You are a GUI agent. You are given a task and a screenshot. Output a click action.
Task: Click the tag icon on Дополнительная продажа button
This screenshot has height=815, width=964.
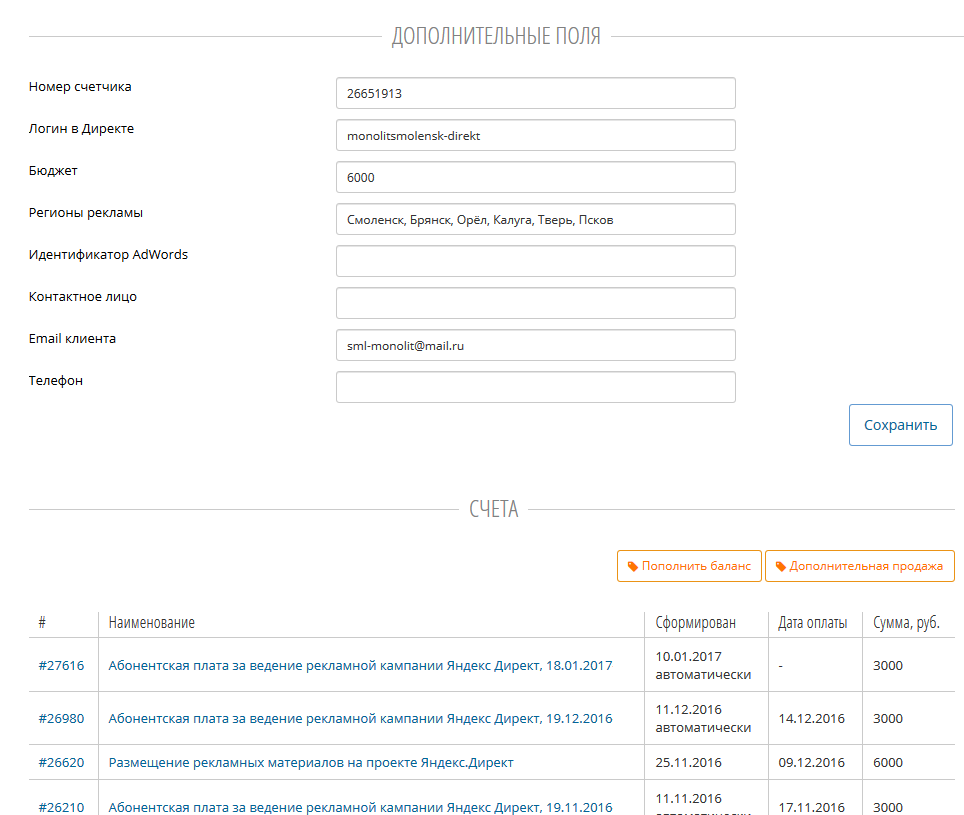click(781, 566)
